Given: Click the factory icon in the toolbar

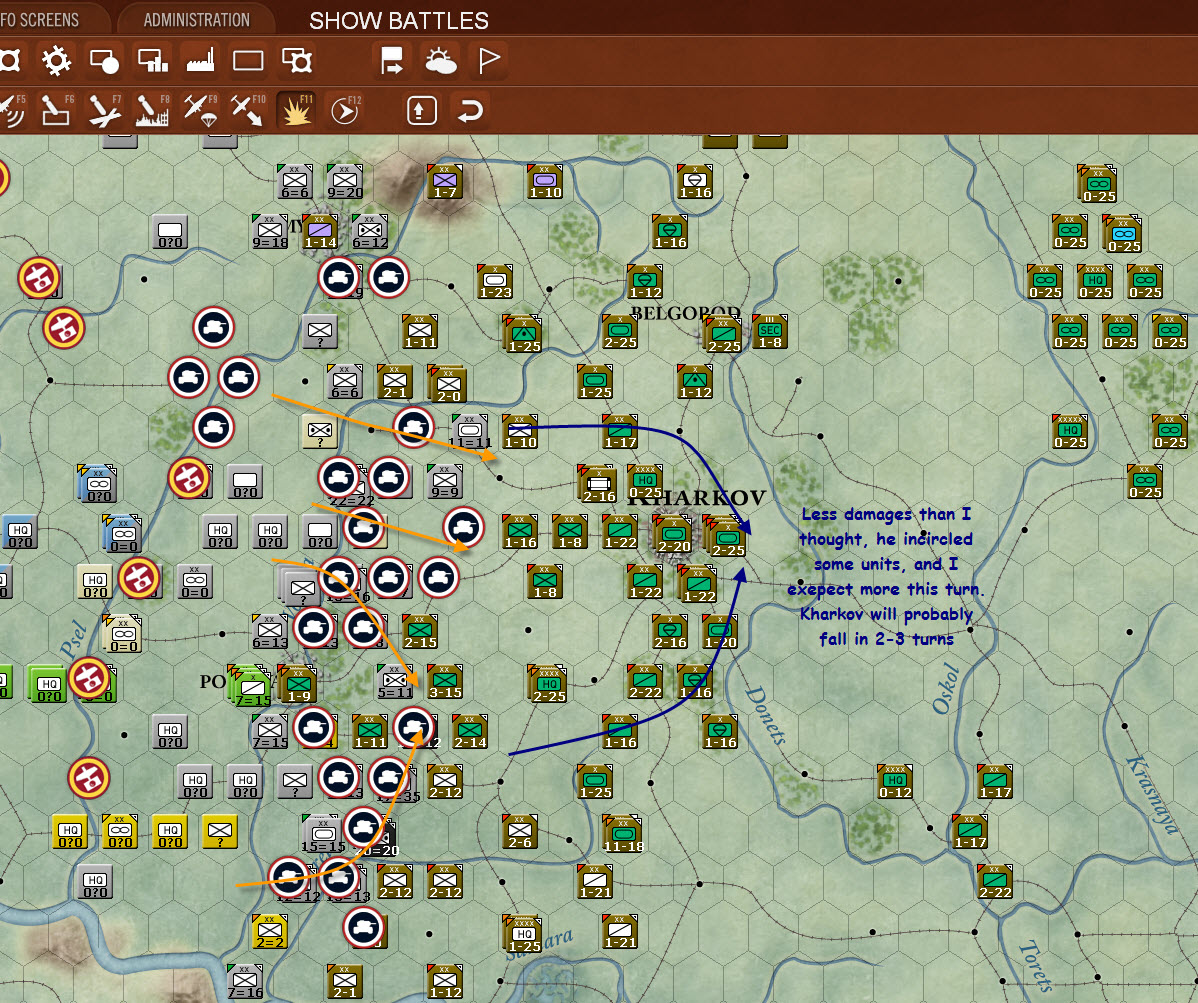Looking at the screenshot, I should click(x=200, y=60).
